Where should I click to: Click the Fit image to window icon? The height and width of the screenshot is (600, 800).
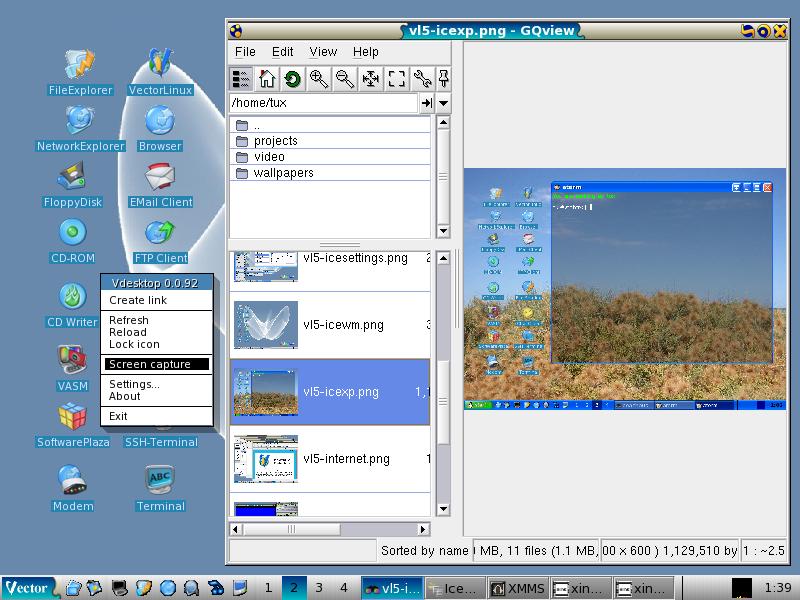pos(371,79)
